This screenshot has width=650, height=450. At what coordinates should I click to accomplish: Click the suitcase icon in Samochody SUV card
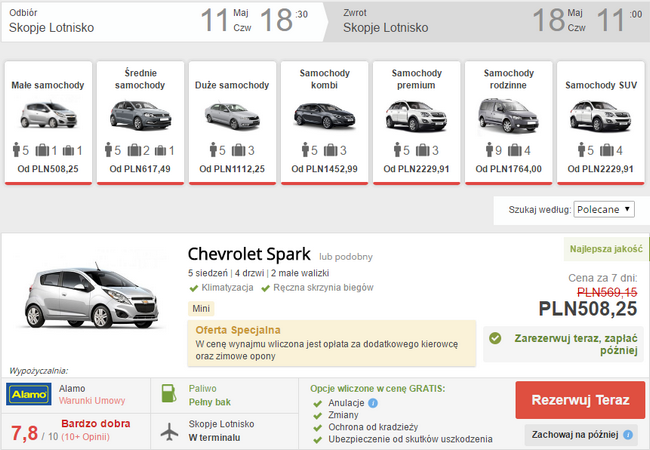(x=607, y=150)
